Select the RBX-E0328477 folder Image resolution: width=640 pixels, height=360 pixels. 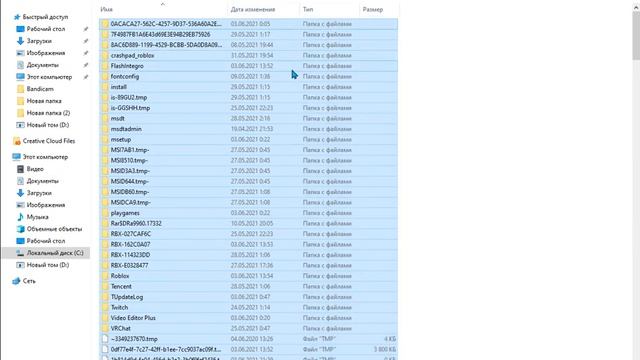coord(129,265)
